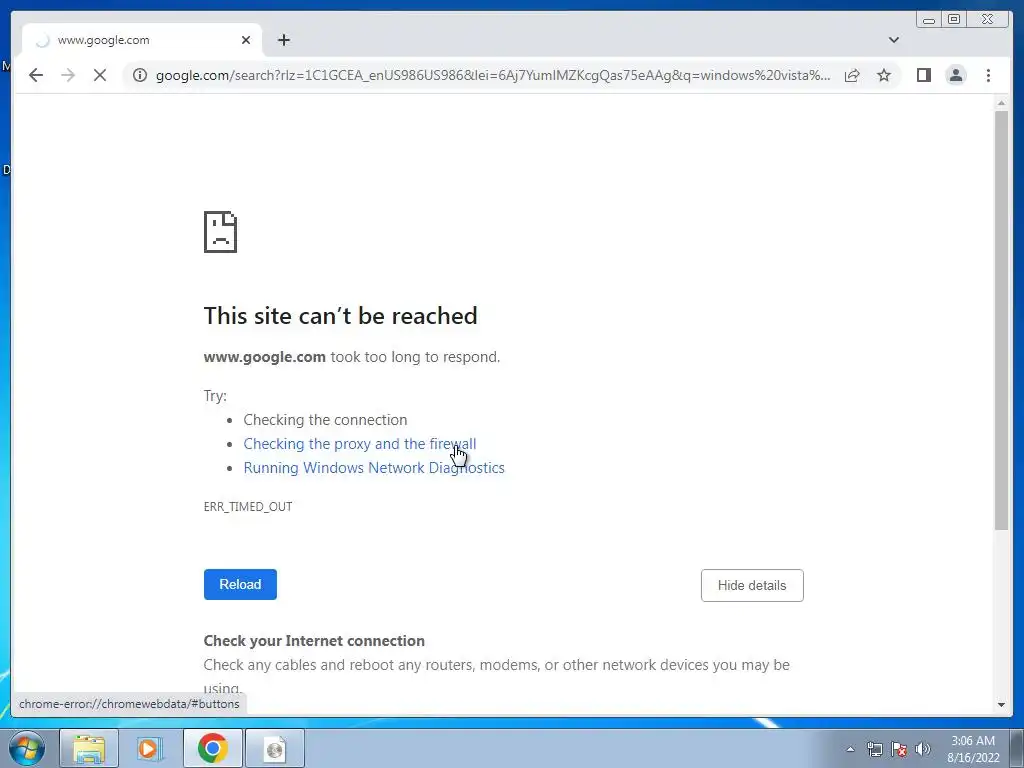Open the Chrome three-dot menu
The height and width of the screenshot is (768, 1024).
tap(988, 75)
